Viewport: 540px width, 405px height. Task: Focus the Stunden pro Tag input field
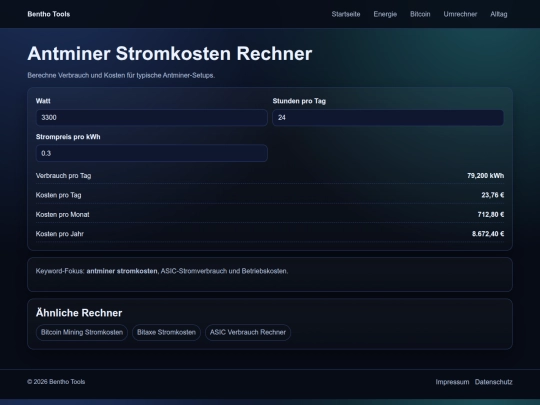pyautogui.click(x=388, y=117)
